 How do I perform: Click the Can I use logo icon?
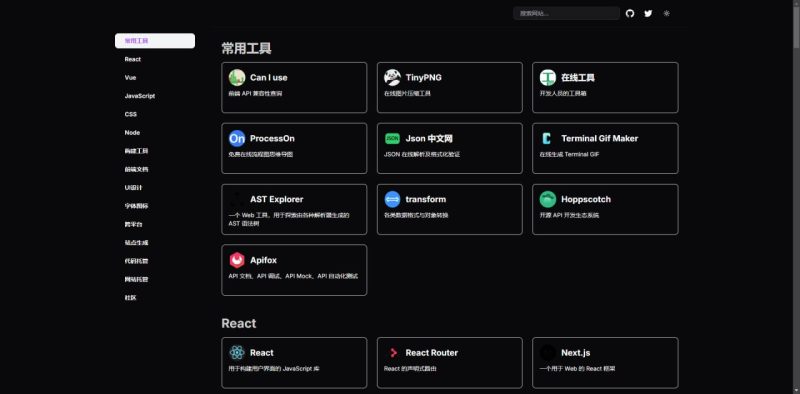[237, 78]
